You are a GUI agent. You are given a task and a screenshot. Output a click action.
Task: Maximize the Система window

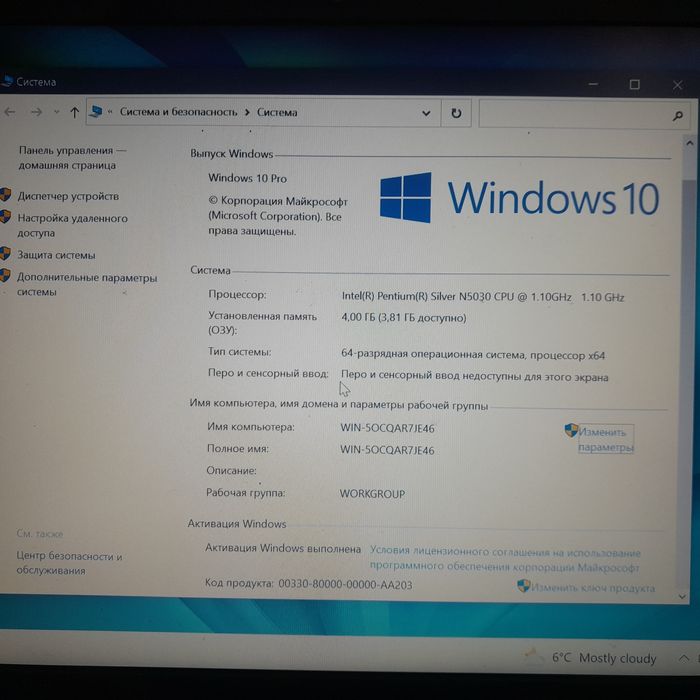click(x=634, y=84)
